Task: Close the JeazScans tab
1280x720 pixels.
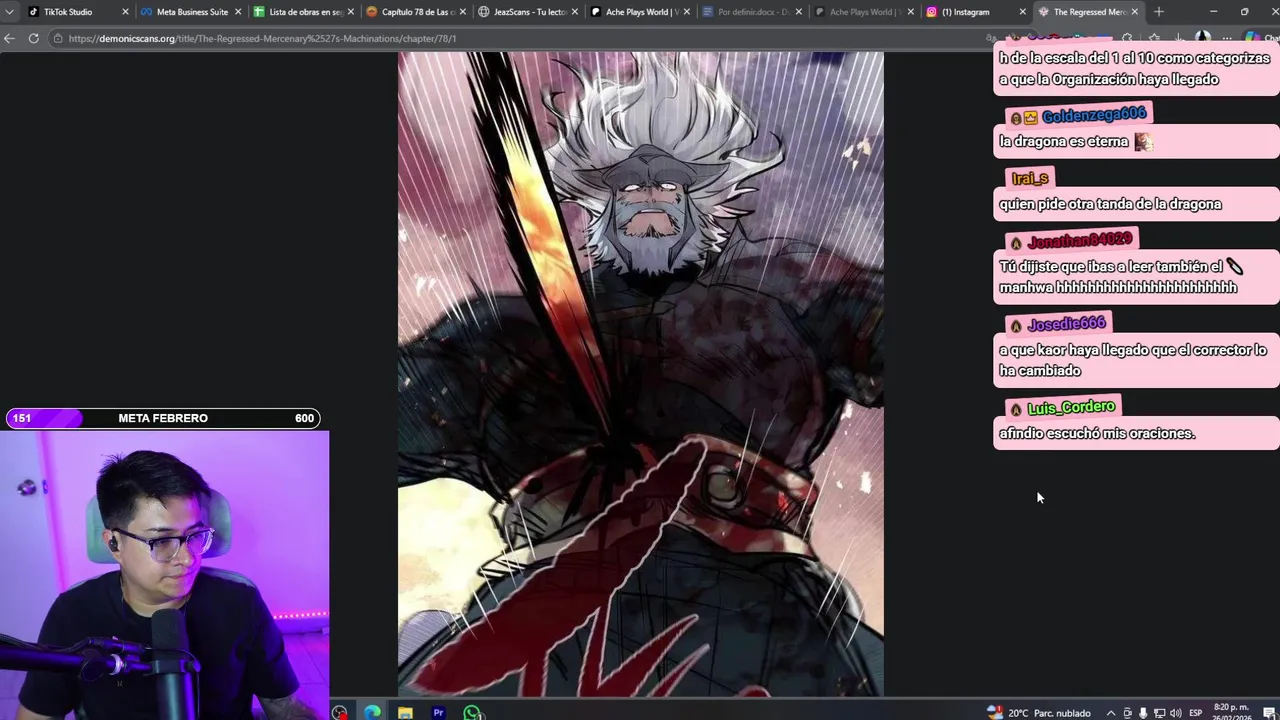Action: click(x=574, y=12)
